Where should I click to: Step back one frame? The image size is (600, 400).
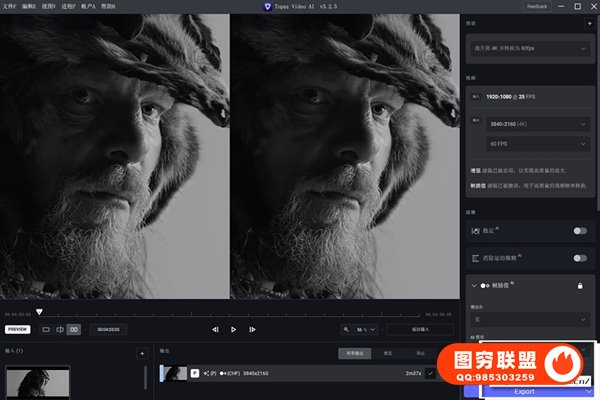[215, 329]
